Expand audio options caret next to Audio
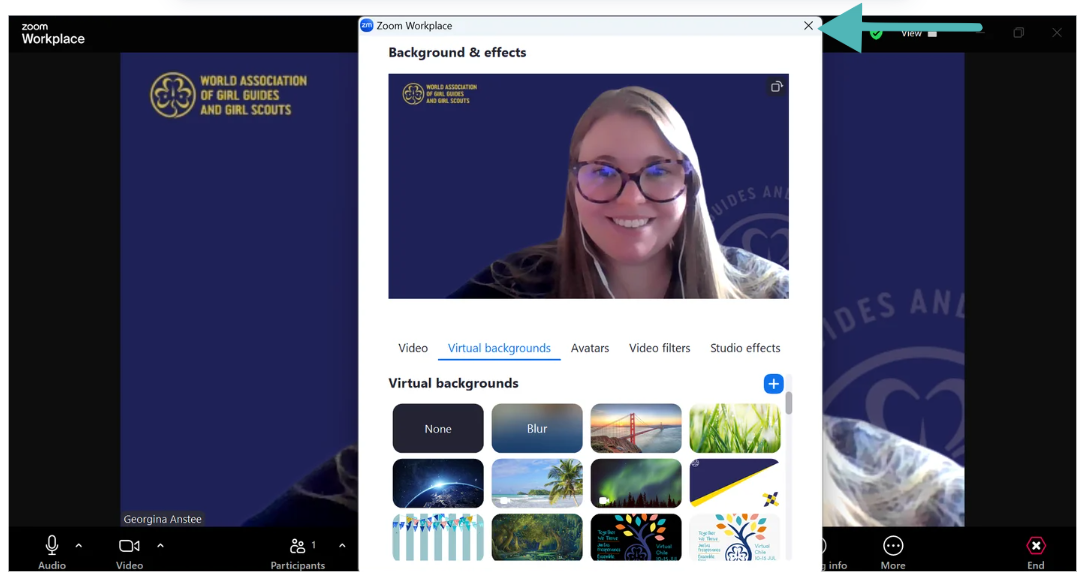 [78, 546]
